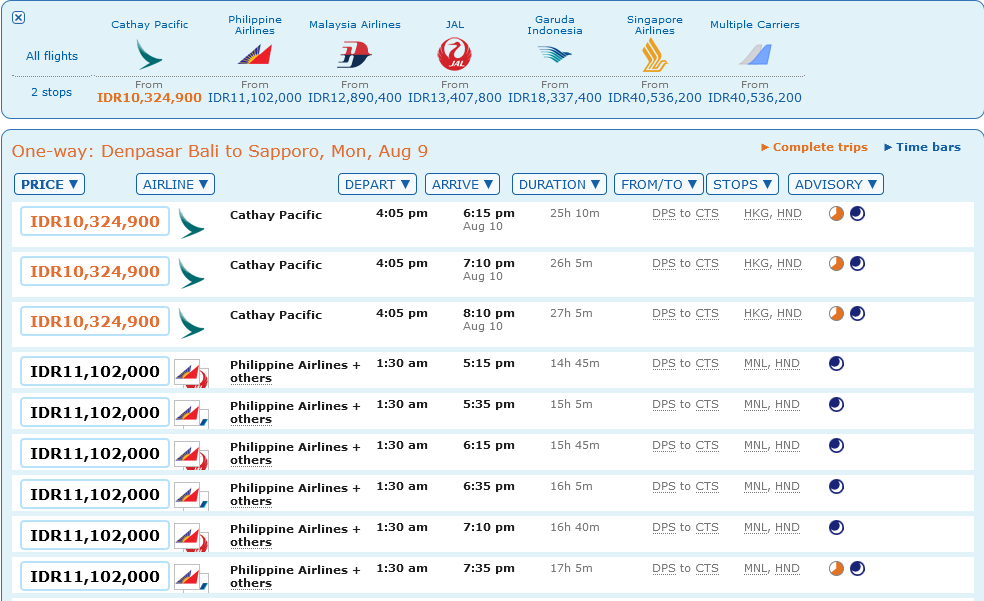Viewport: 984px width, 601px height.
Task: Select IDR10,324,900 fare arriving 6:15 pm
Action: (95, 221)
